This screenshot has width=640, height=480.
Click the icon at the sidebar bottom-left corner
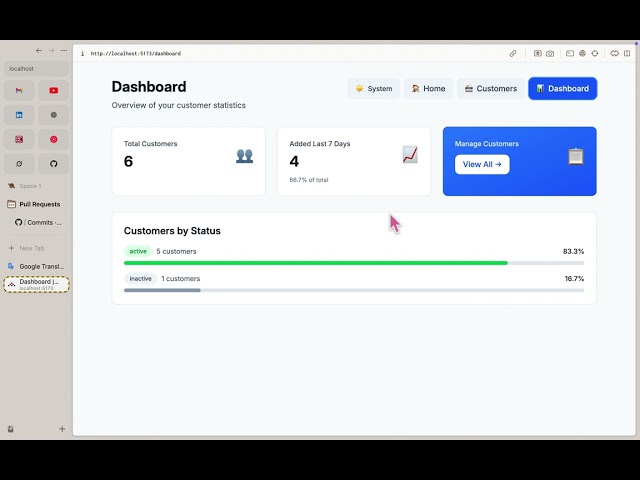pos(11,429)
